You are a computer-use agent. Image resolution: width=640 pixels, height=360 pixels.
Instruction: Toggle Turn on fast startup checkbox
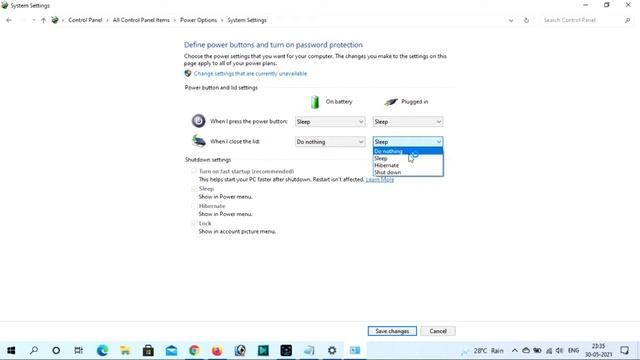point(194,171)
